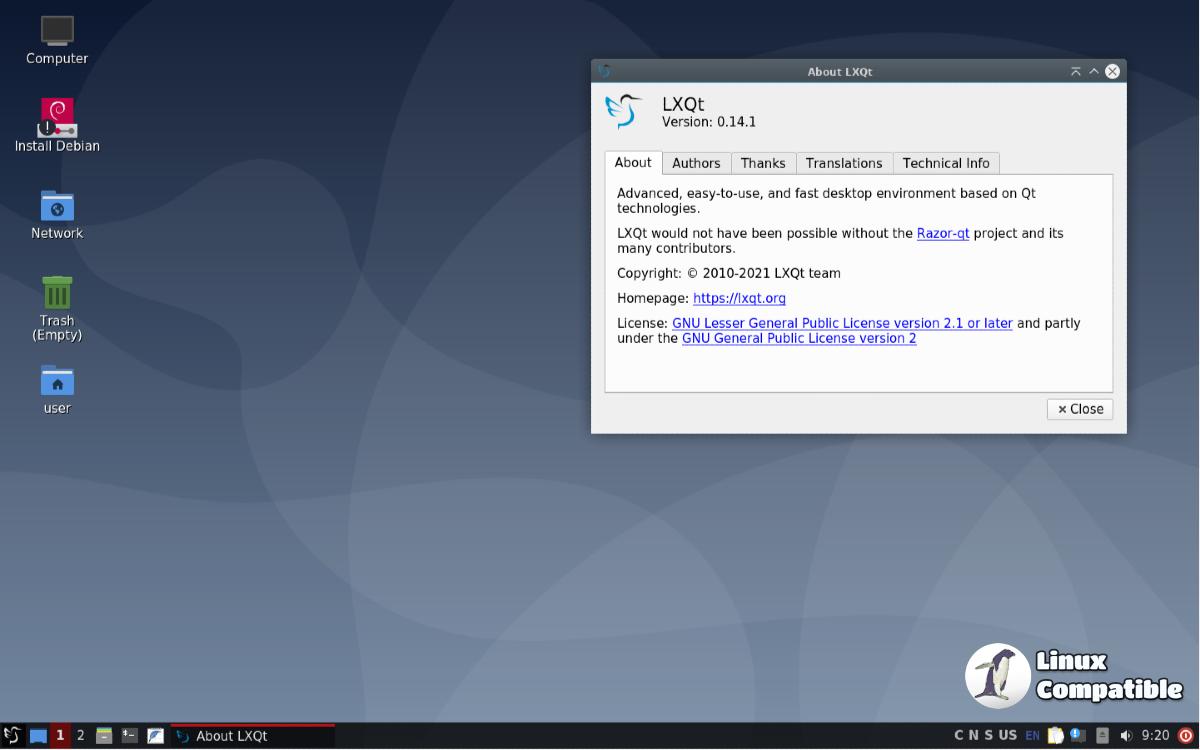The width and height of the screenshot is (1200, 750).
Task: Click the show desktop icon in the panel
Action: click(x=38, y=736)
